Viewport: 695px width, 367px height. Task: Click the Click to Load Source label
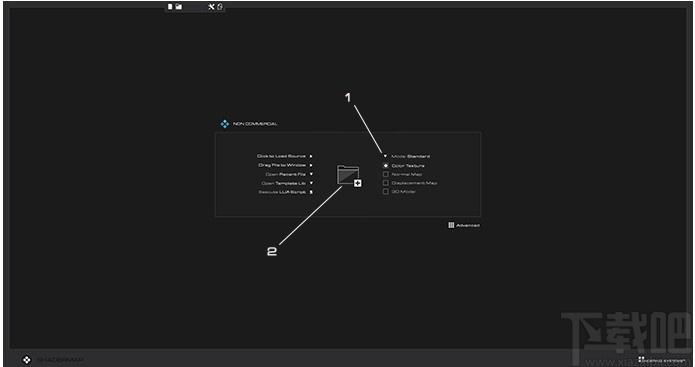281,156
